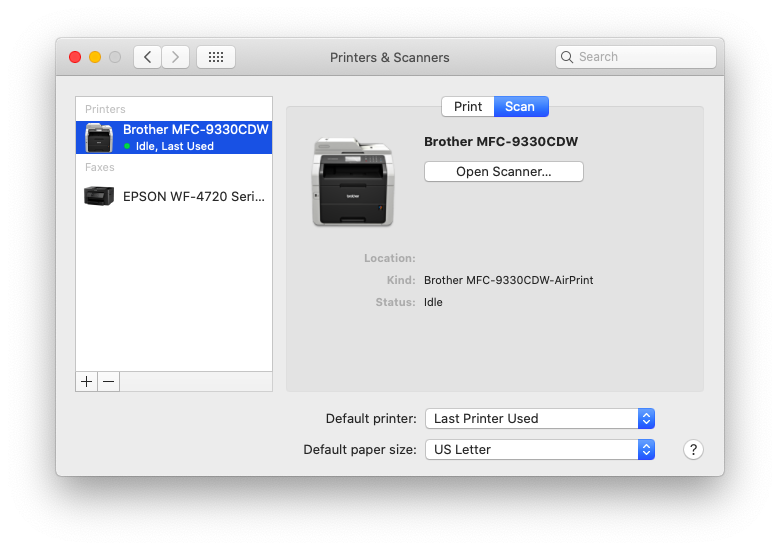Click the 'Default paper size:' label
The height and width of the screenshot is (550, 780).
coord(360,450)
